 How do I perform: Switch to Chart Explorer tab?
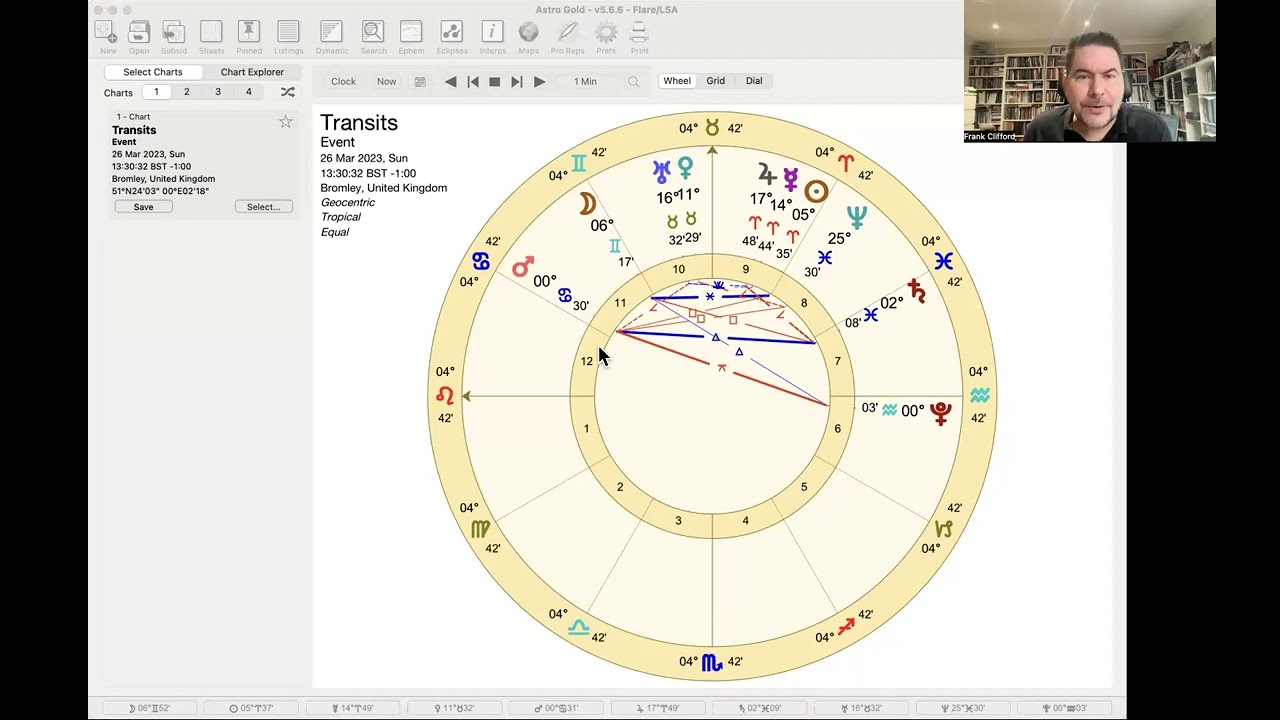point(252,72)
